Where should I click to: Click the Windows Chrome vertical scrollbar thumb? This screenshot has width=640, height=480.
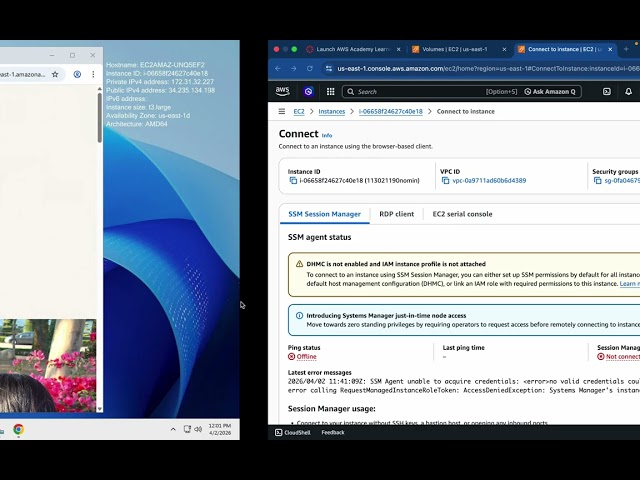tap(100, 118)
